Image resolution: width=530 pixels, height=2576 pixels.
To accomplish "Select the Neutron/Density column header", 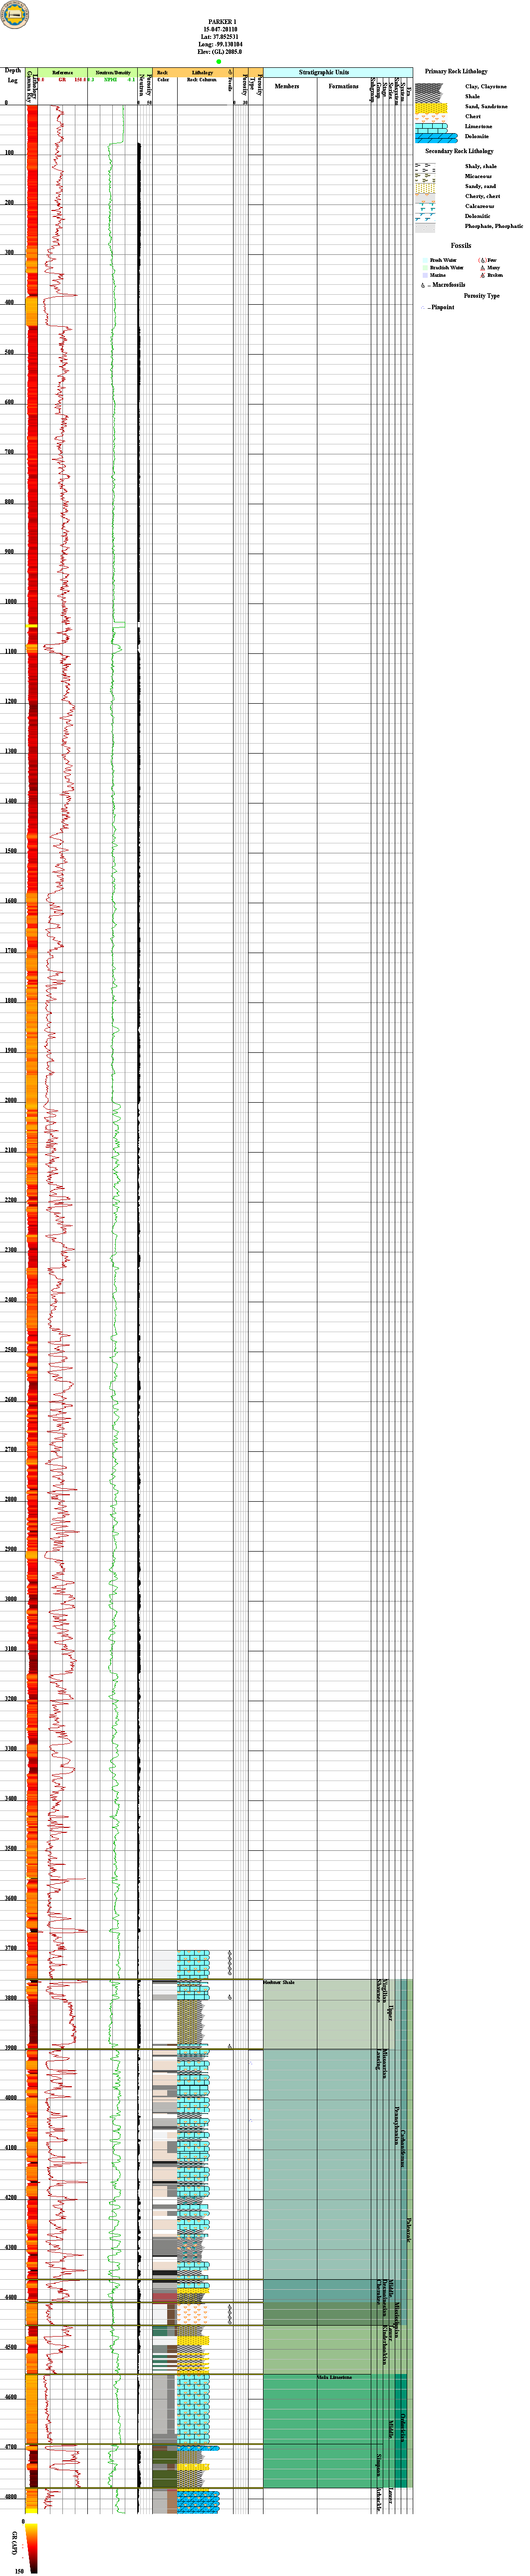I will pyautogui.click(x=112, y=76).
